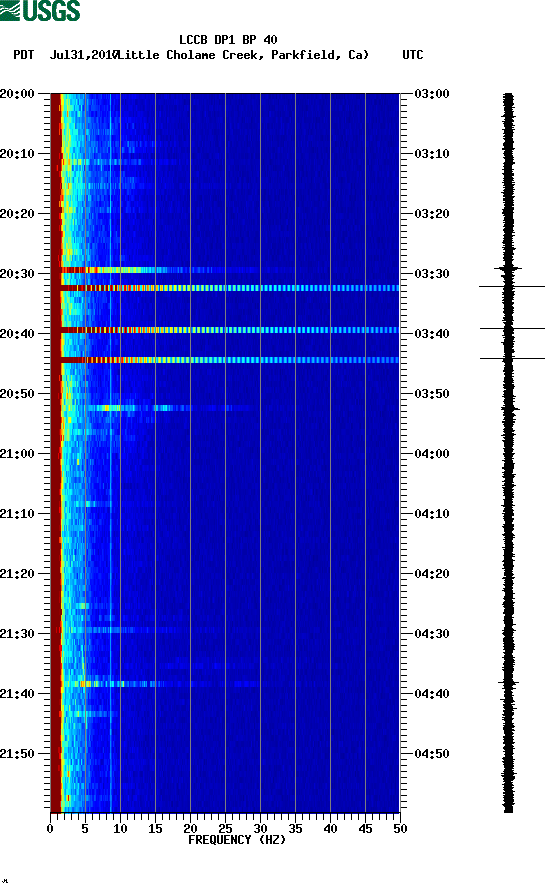Screen dimensions: 552x892
Task: Click the 'UTC' timezone label
Action: (x=413, y=55)
